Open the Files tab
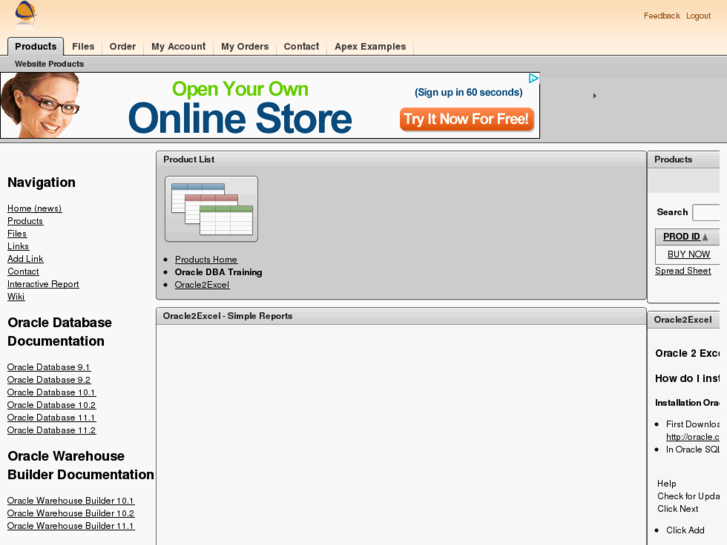Image resolution: width=727 pixels, height=545 pixels. 83,46
